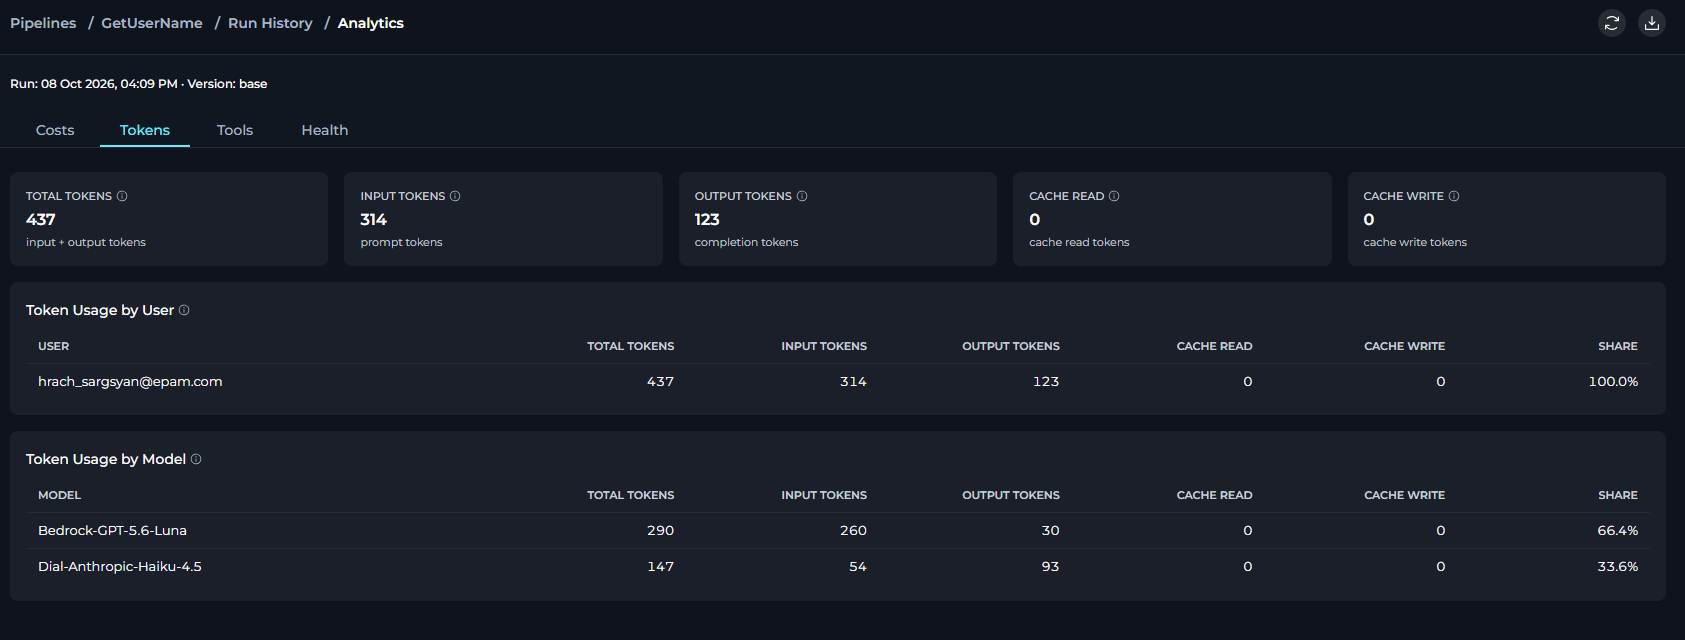Click USER column header

click(54, 346)
